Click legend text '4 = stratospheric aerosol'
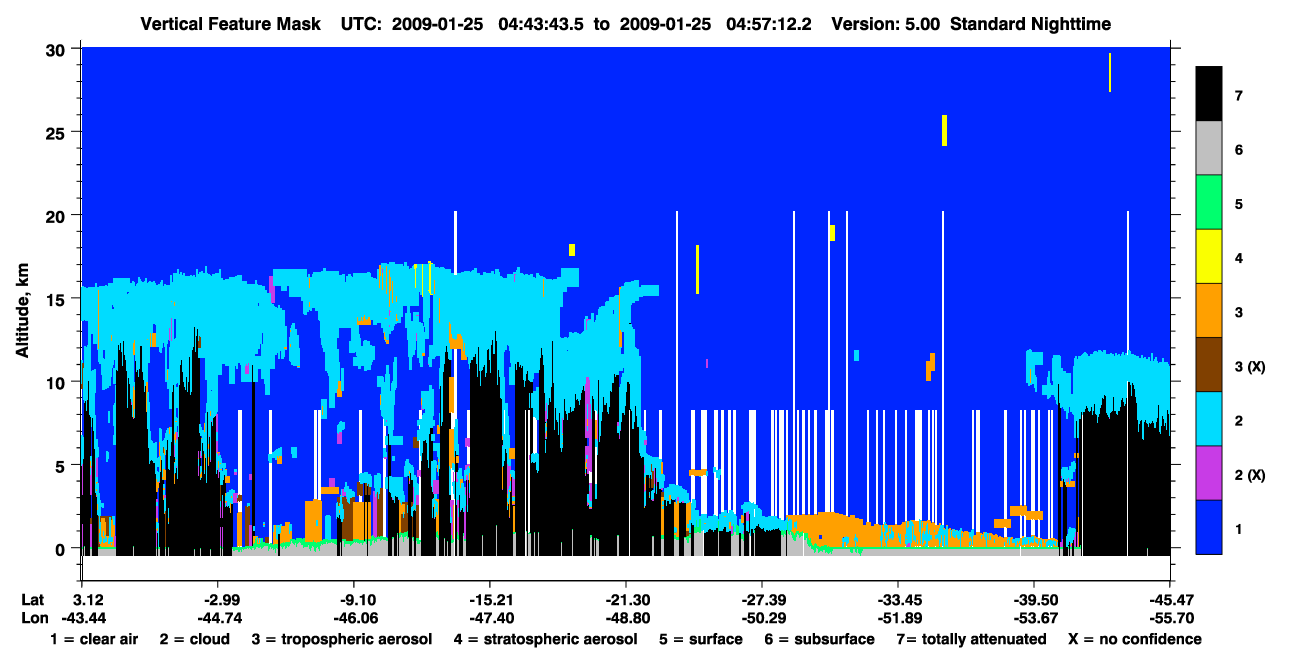Screen dimensions: 1300x667 tap(545, 639)
